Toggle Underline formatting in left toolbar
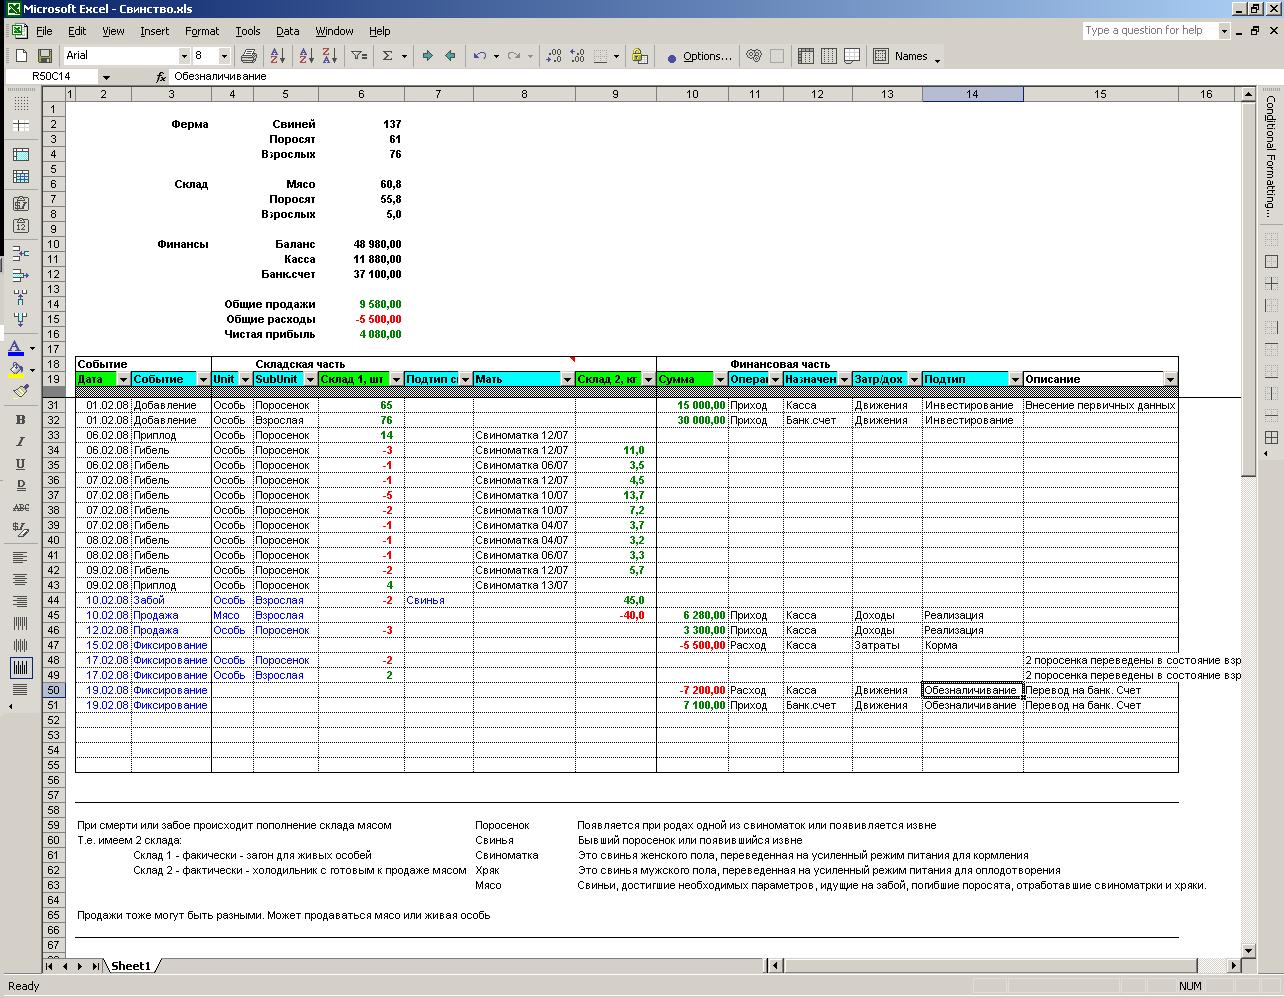 coord(20,464)
